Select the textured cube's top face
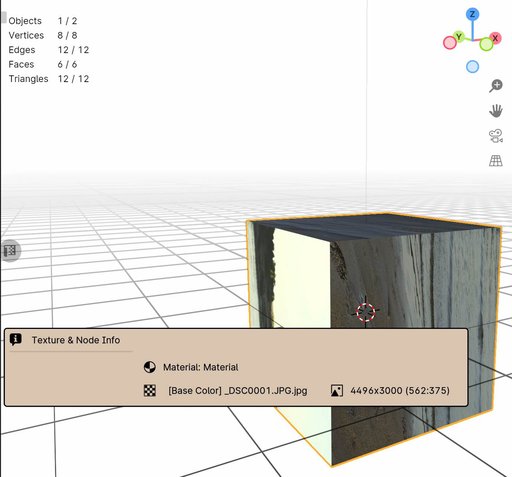512x477 pixels. 377,227
